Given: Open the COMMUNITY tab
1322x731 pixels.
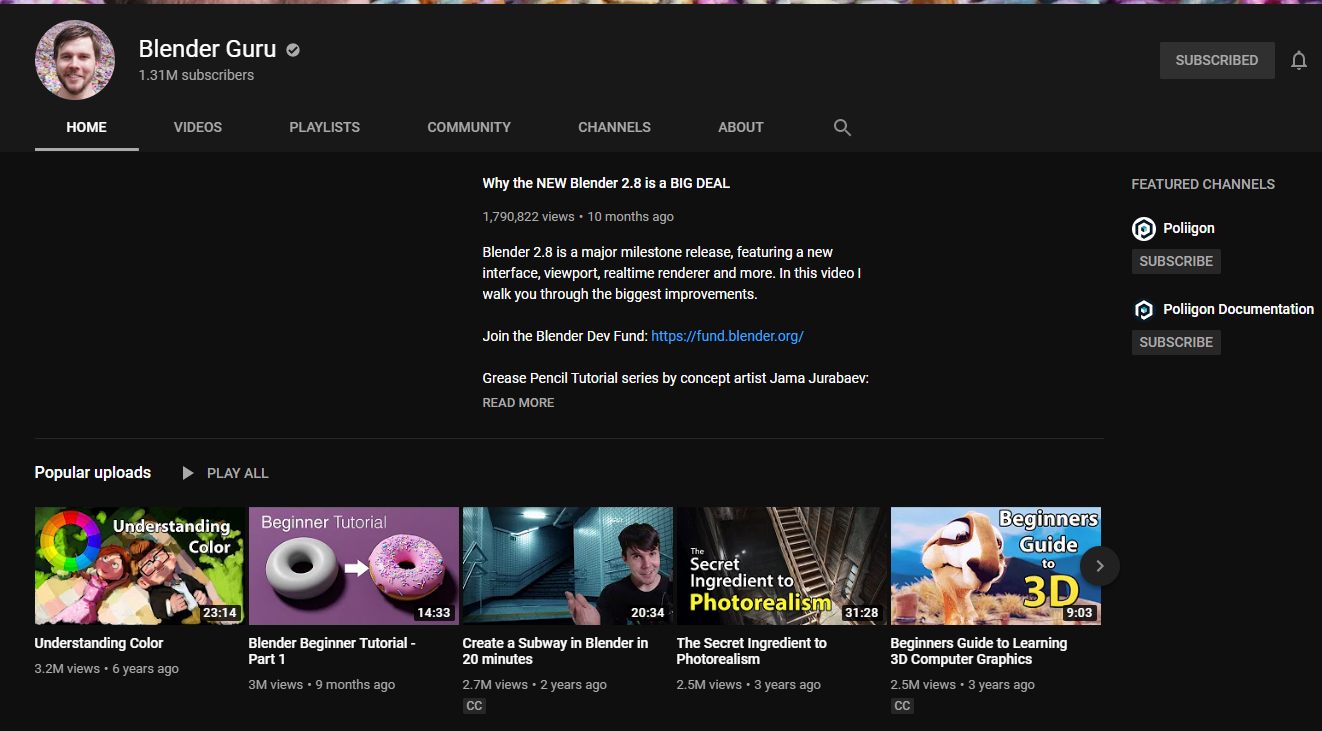Looking at the screenshot, I should [x=469, y=127].
